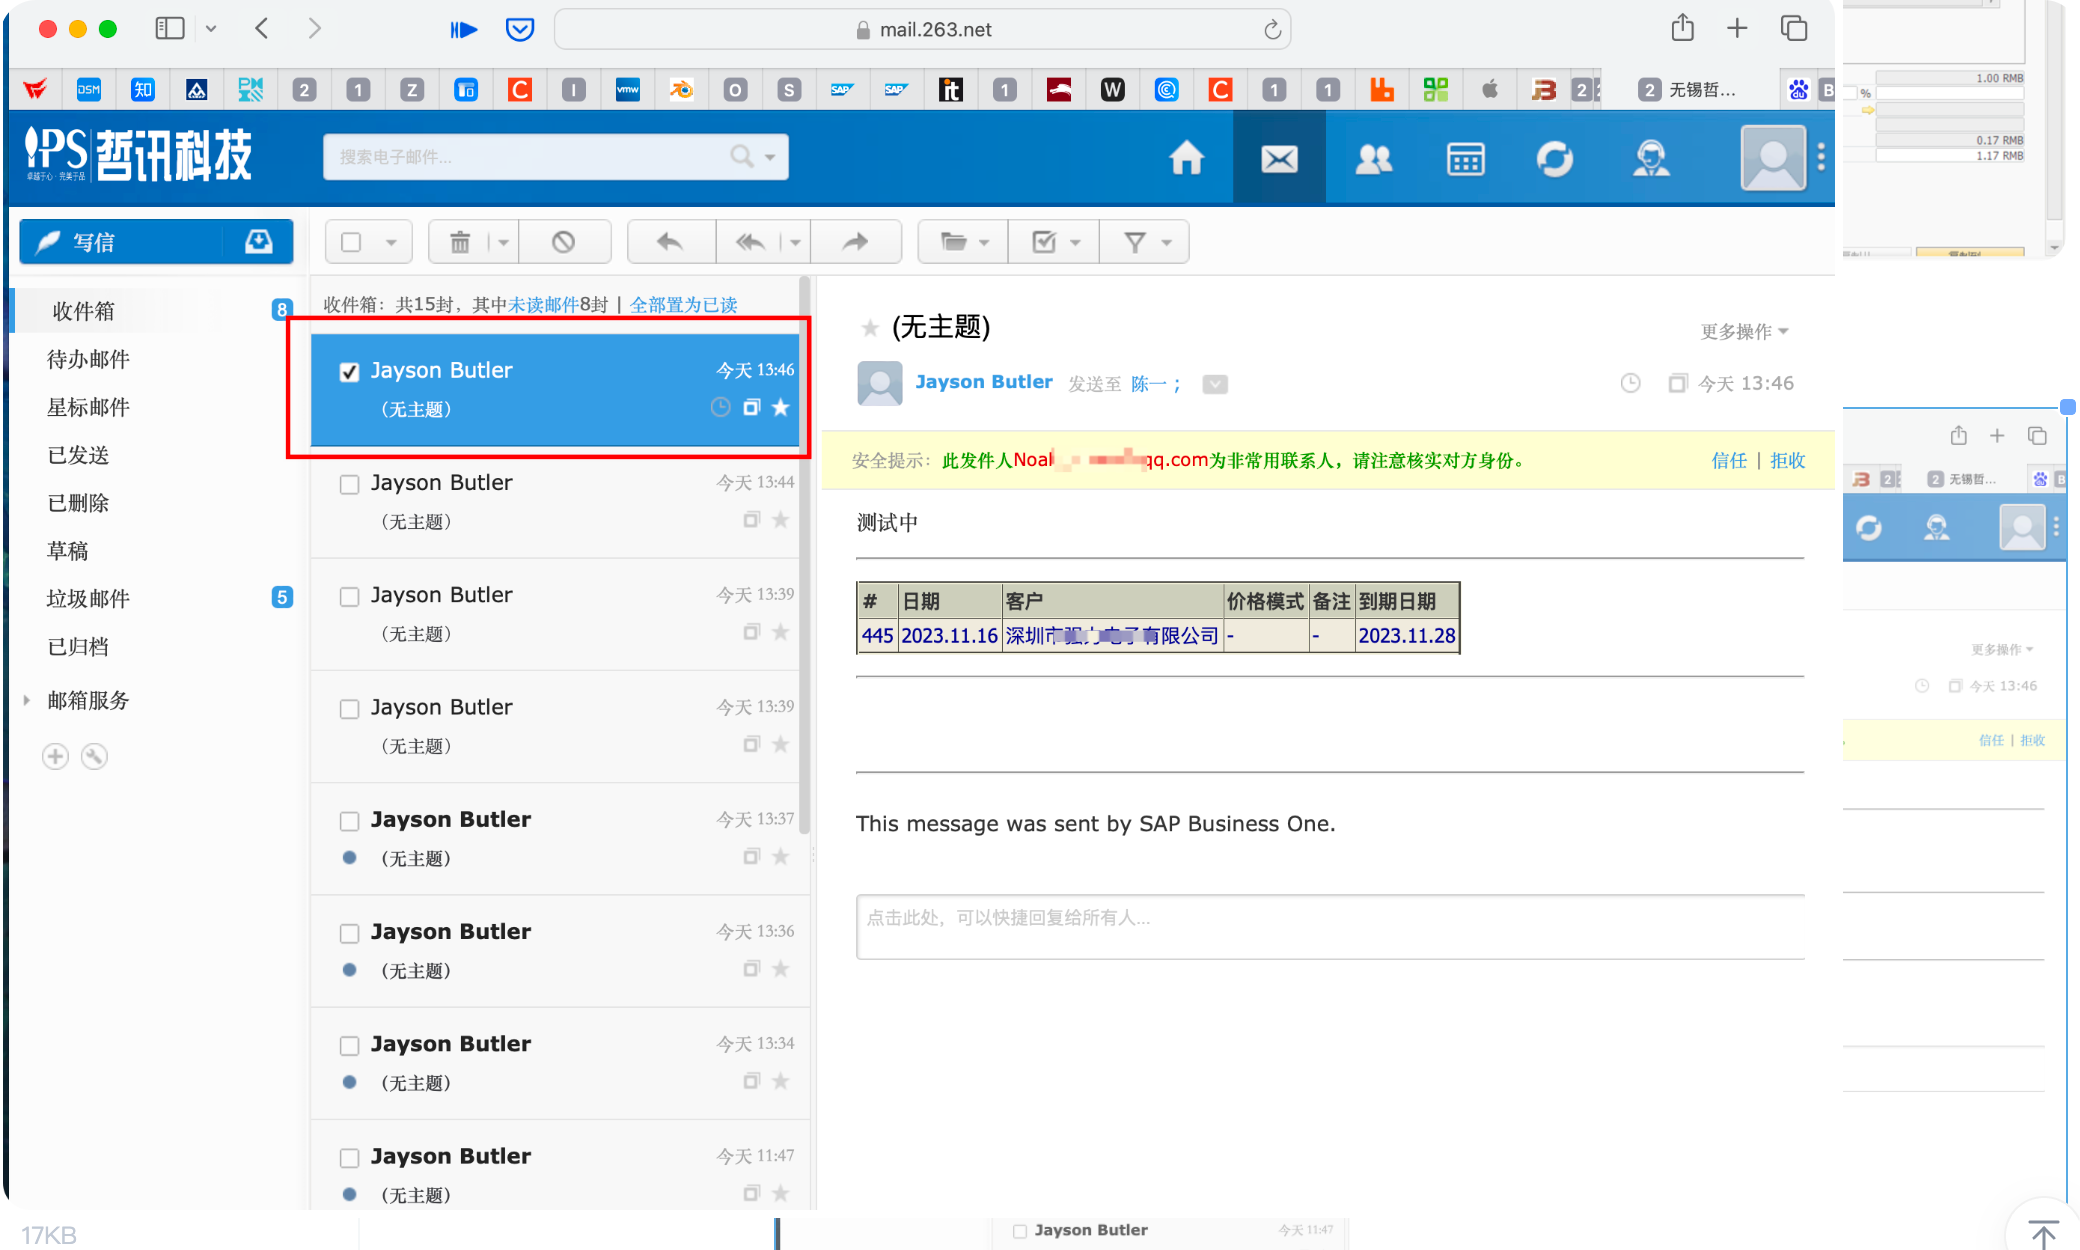Click the 未读邮件 link
This screenshot has width=2080, height=1250.
pos(544,304)
